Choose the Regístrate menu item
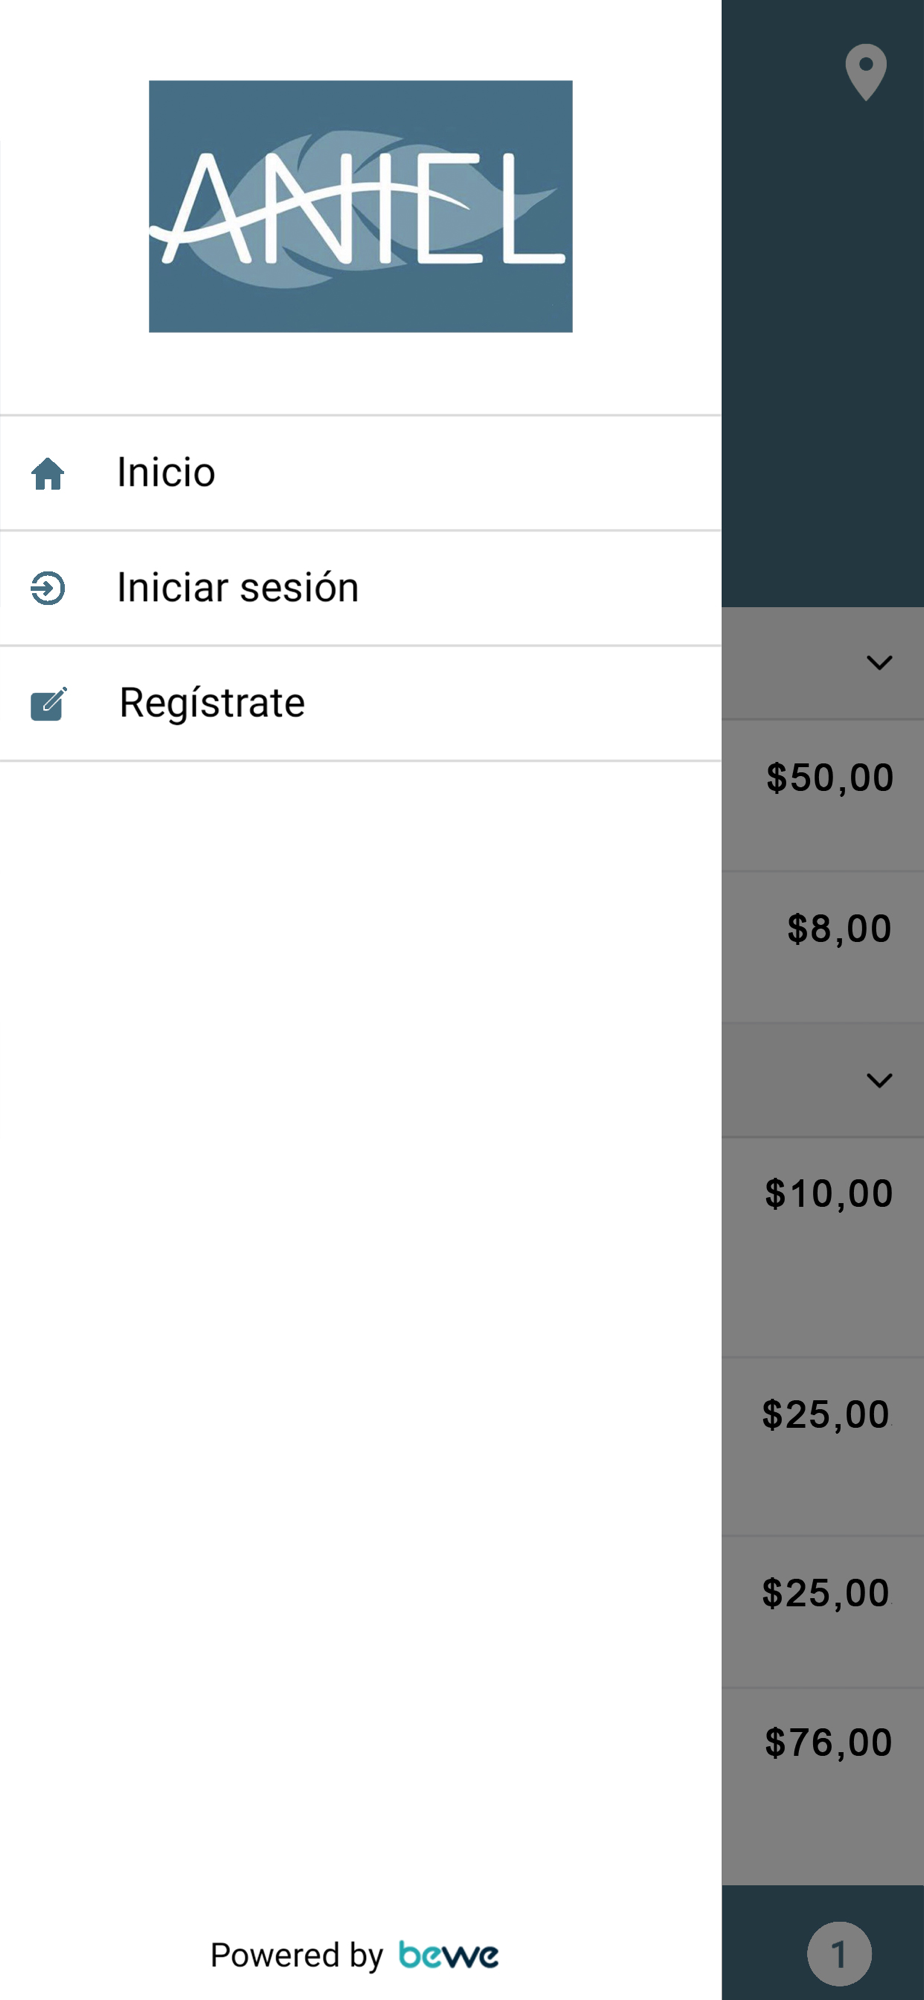 pyautogui.click(x=361, y=703)
